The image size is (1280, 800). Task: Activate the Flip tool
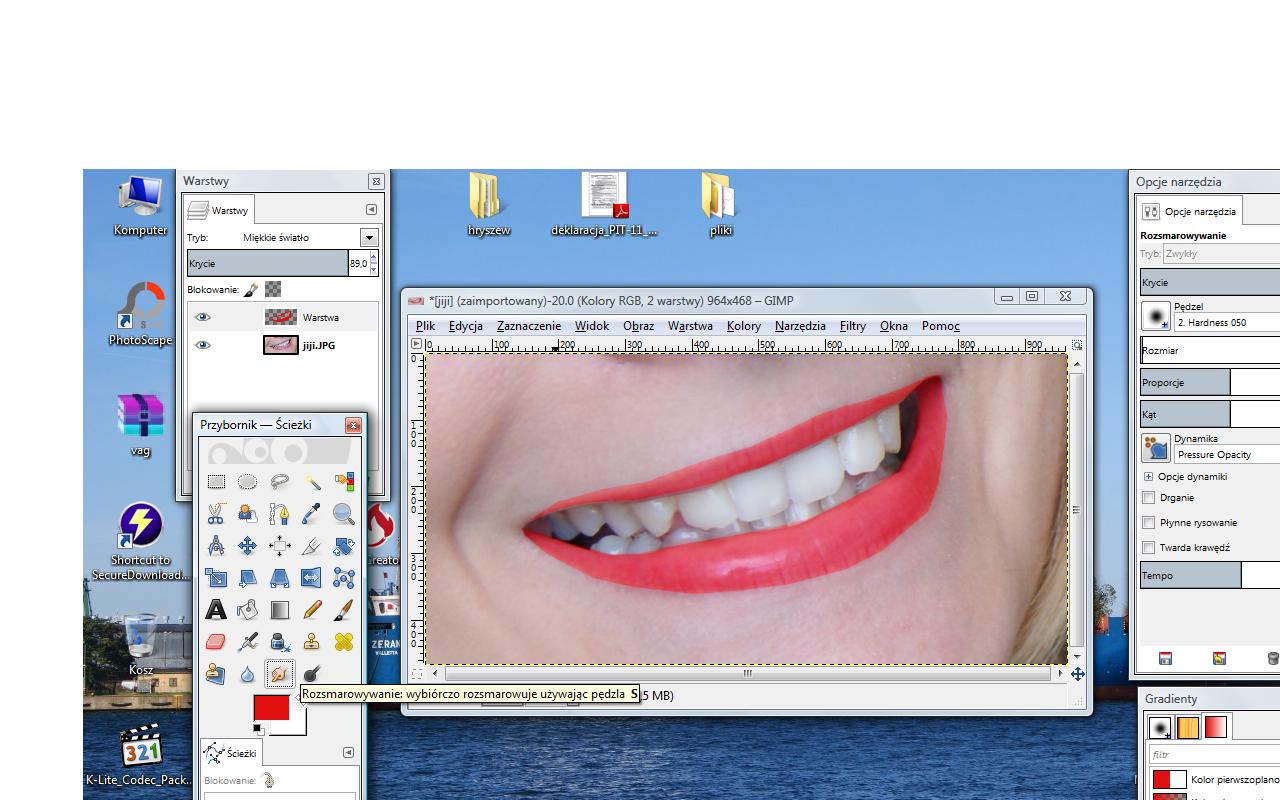pyautogui.click(x=312, y=578)
